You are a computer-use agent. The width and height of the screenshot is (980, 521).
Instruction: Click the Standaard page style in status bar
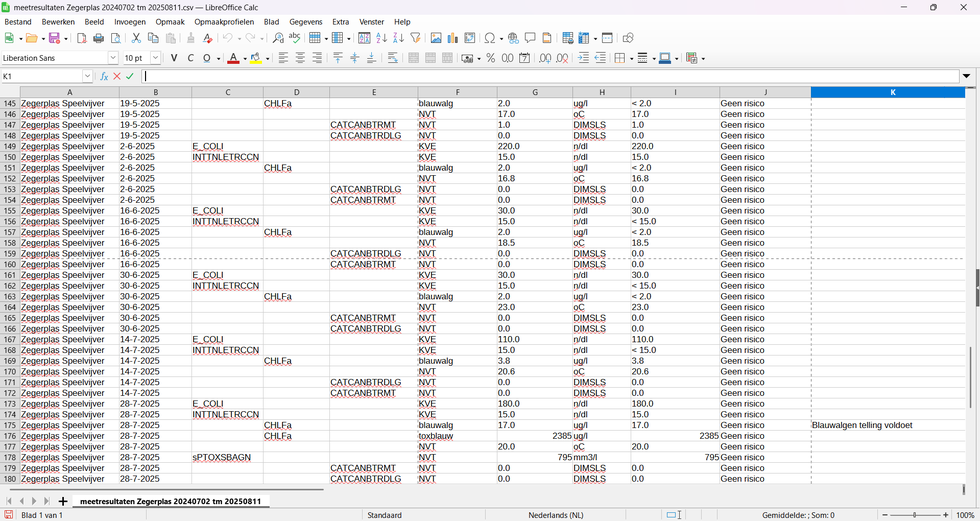pyautogui.click(x=384, y=515)
